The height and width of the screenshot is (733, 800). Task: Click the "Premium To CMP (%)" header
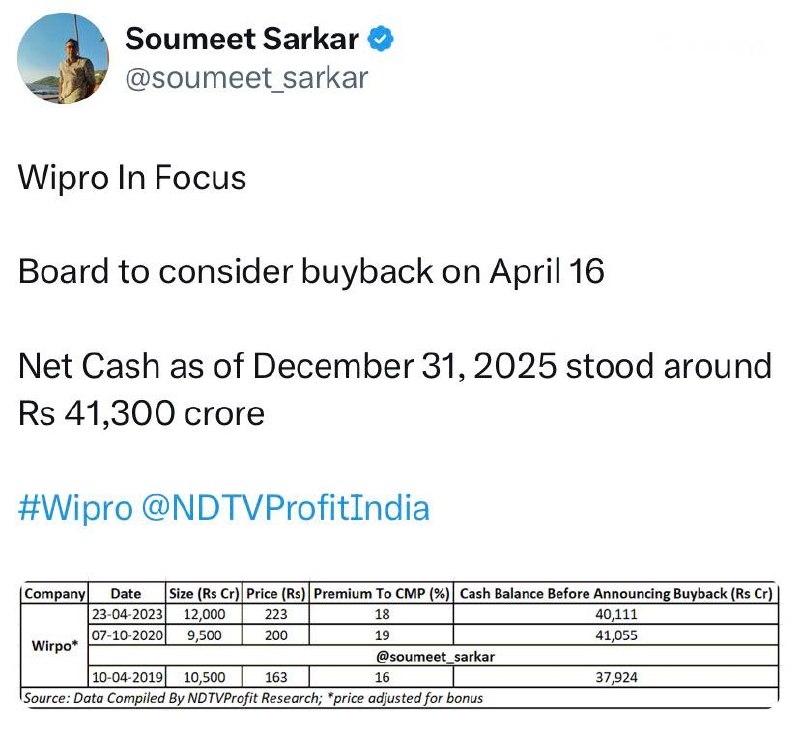point(380,594)
